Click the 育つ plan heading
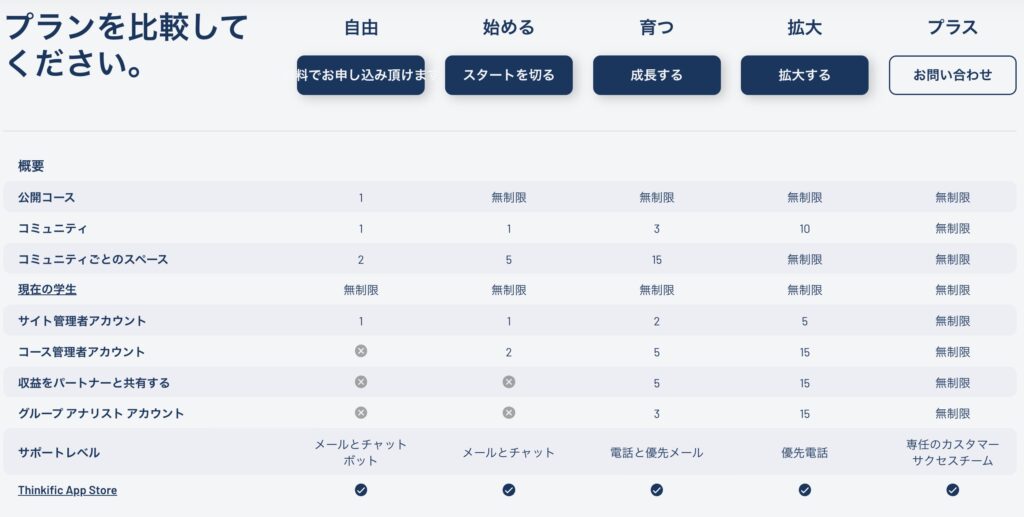This screenshot has height=517, width=1024. [656, 27]
